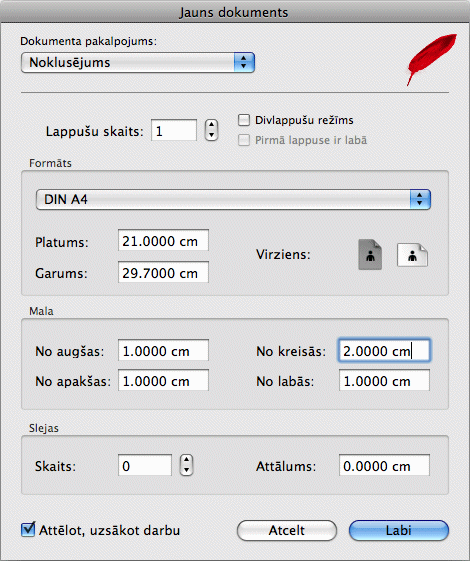The image size is (470, 561).
Task: Click the Attālums distance field
Action: coord(385,465)
